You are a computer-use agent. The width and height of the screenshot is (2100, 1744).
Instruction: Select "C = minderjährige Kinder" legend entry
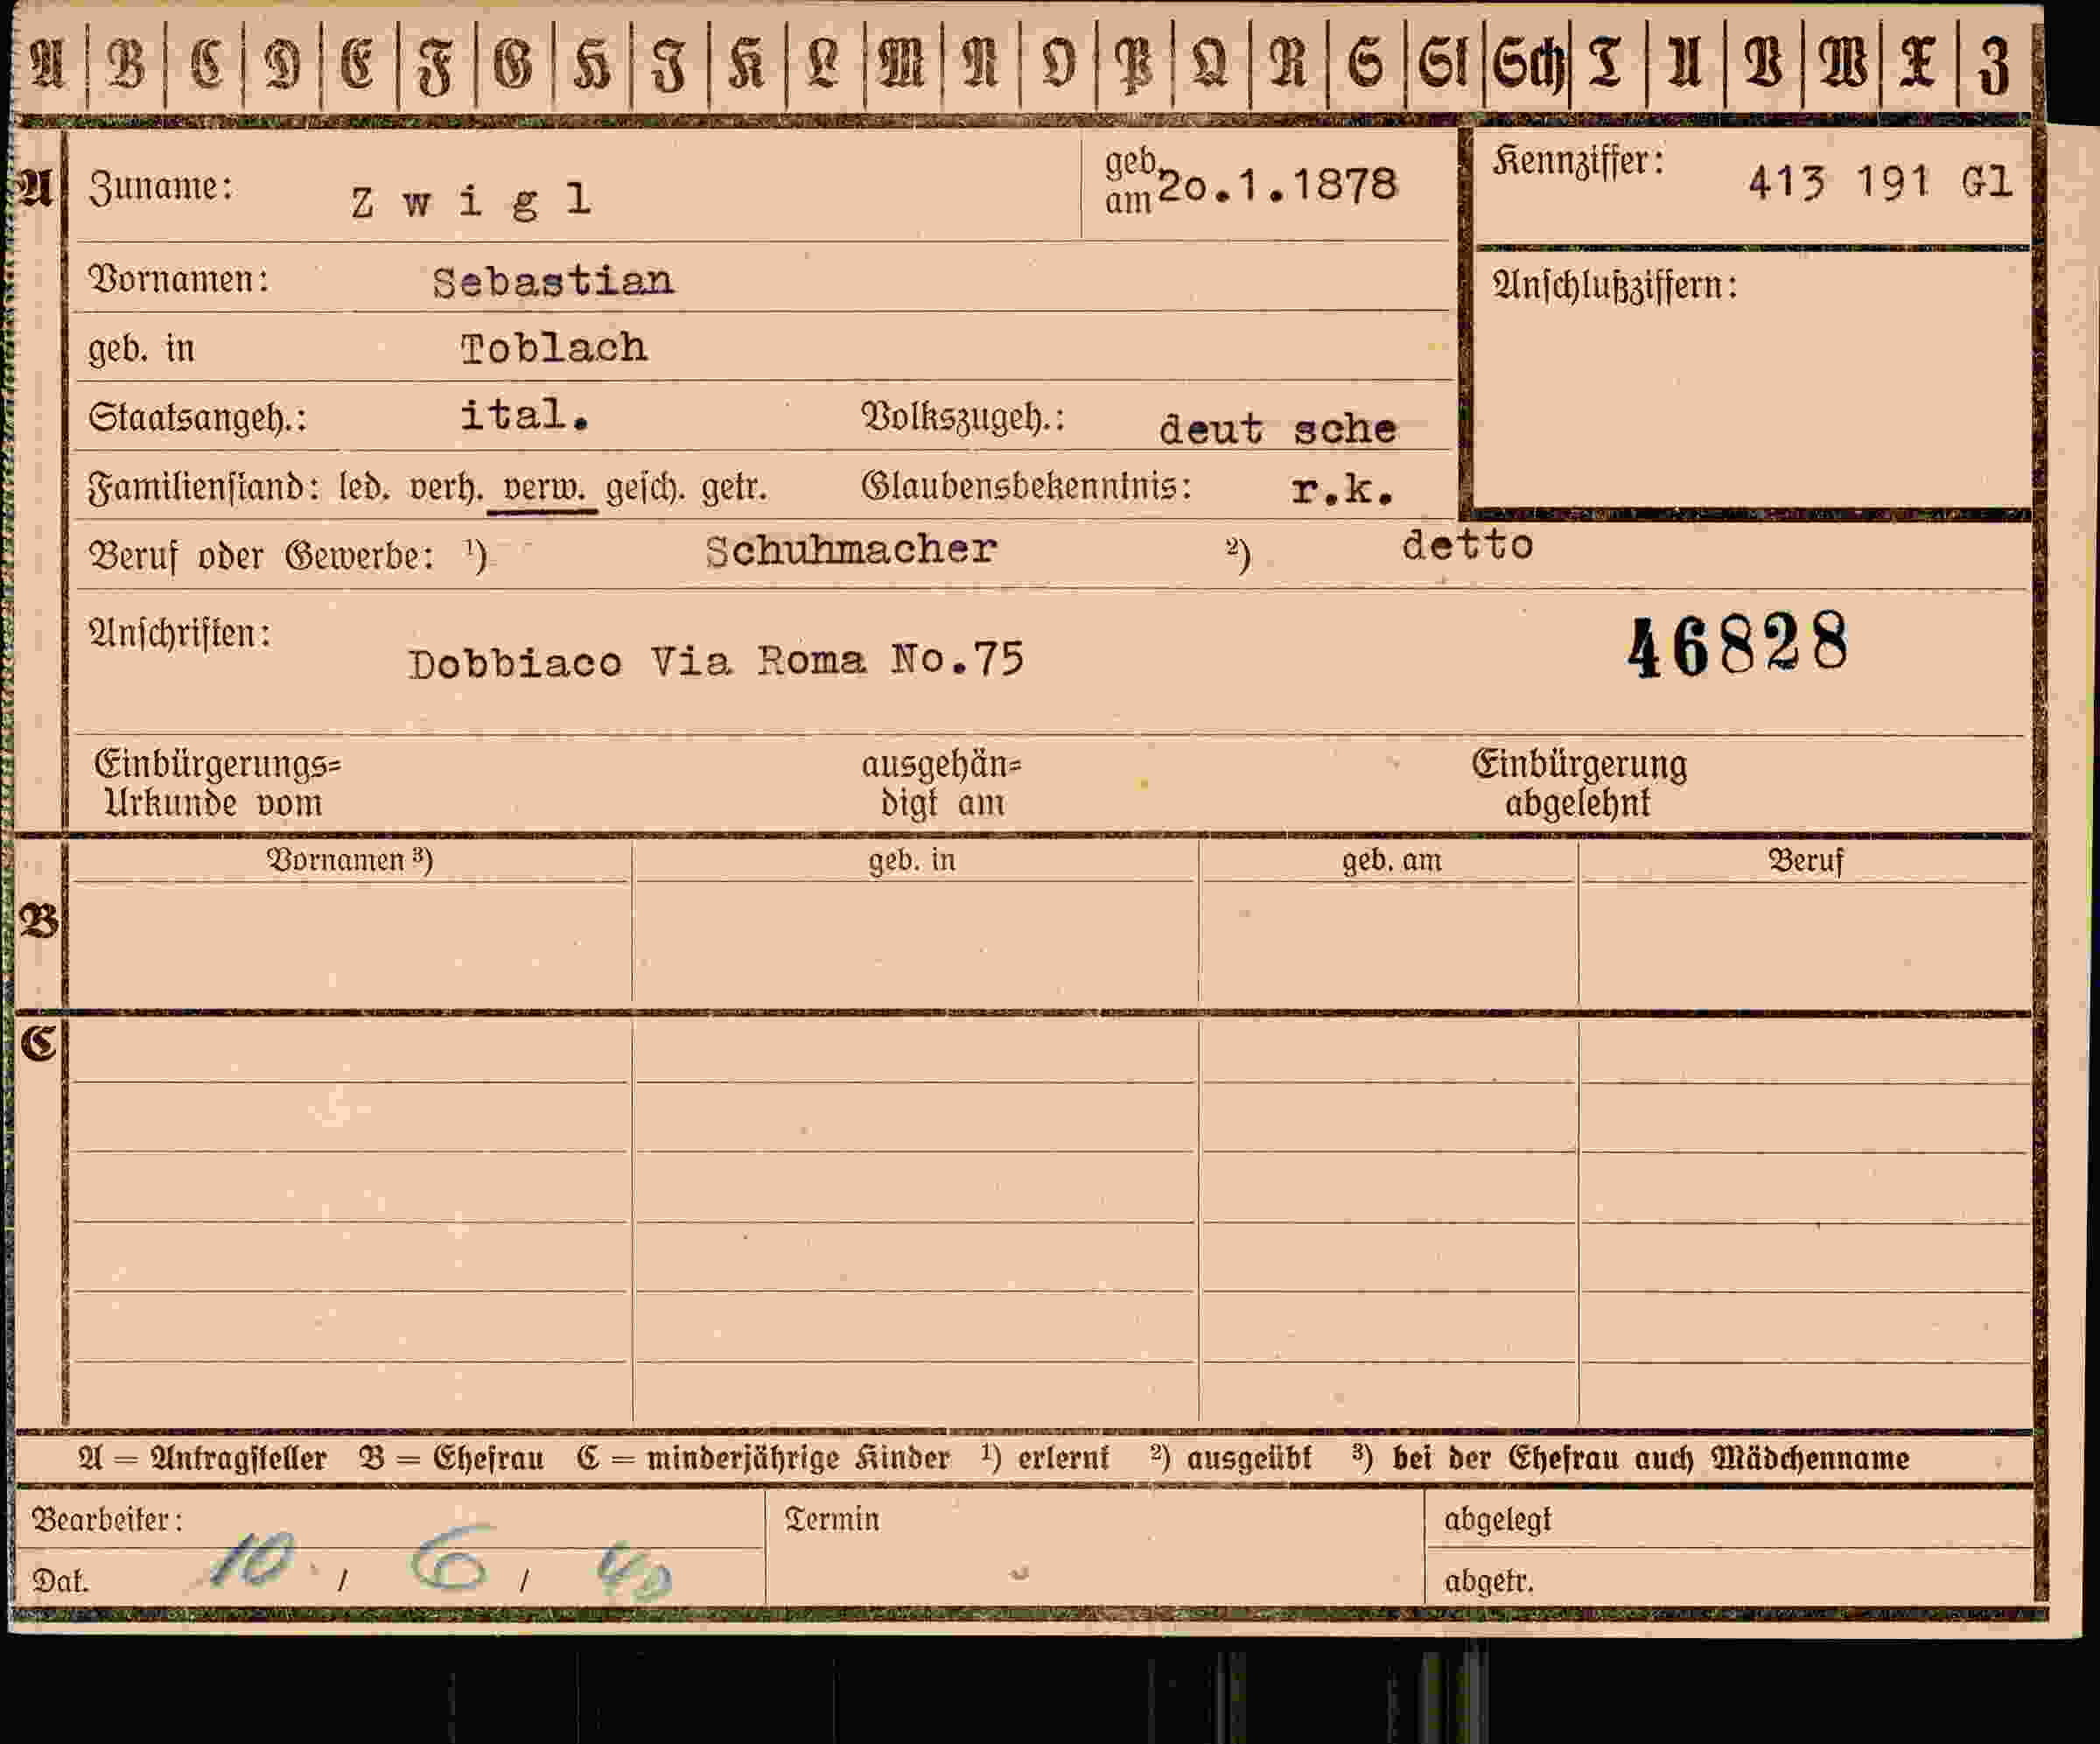pos(762,1458)
